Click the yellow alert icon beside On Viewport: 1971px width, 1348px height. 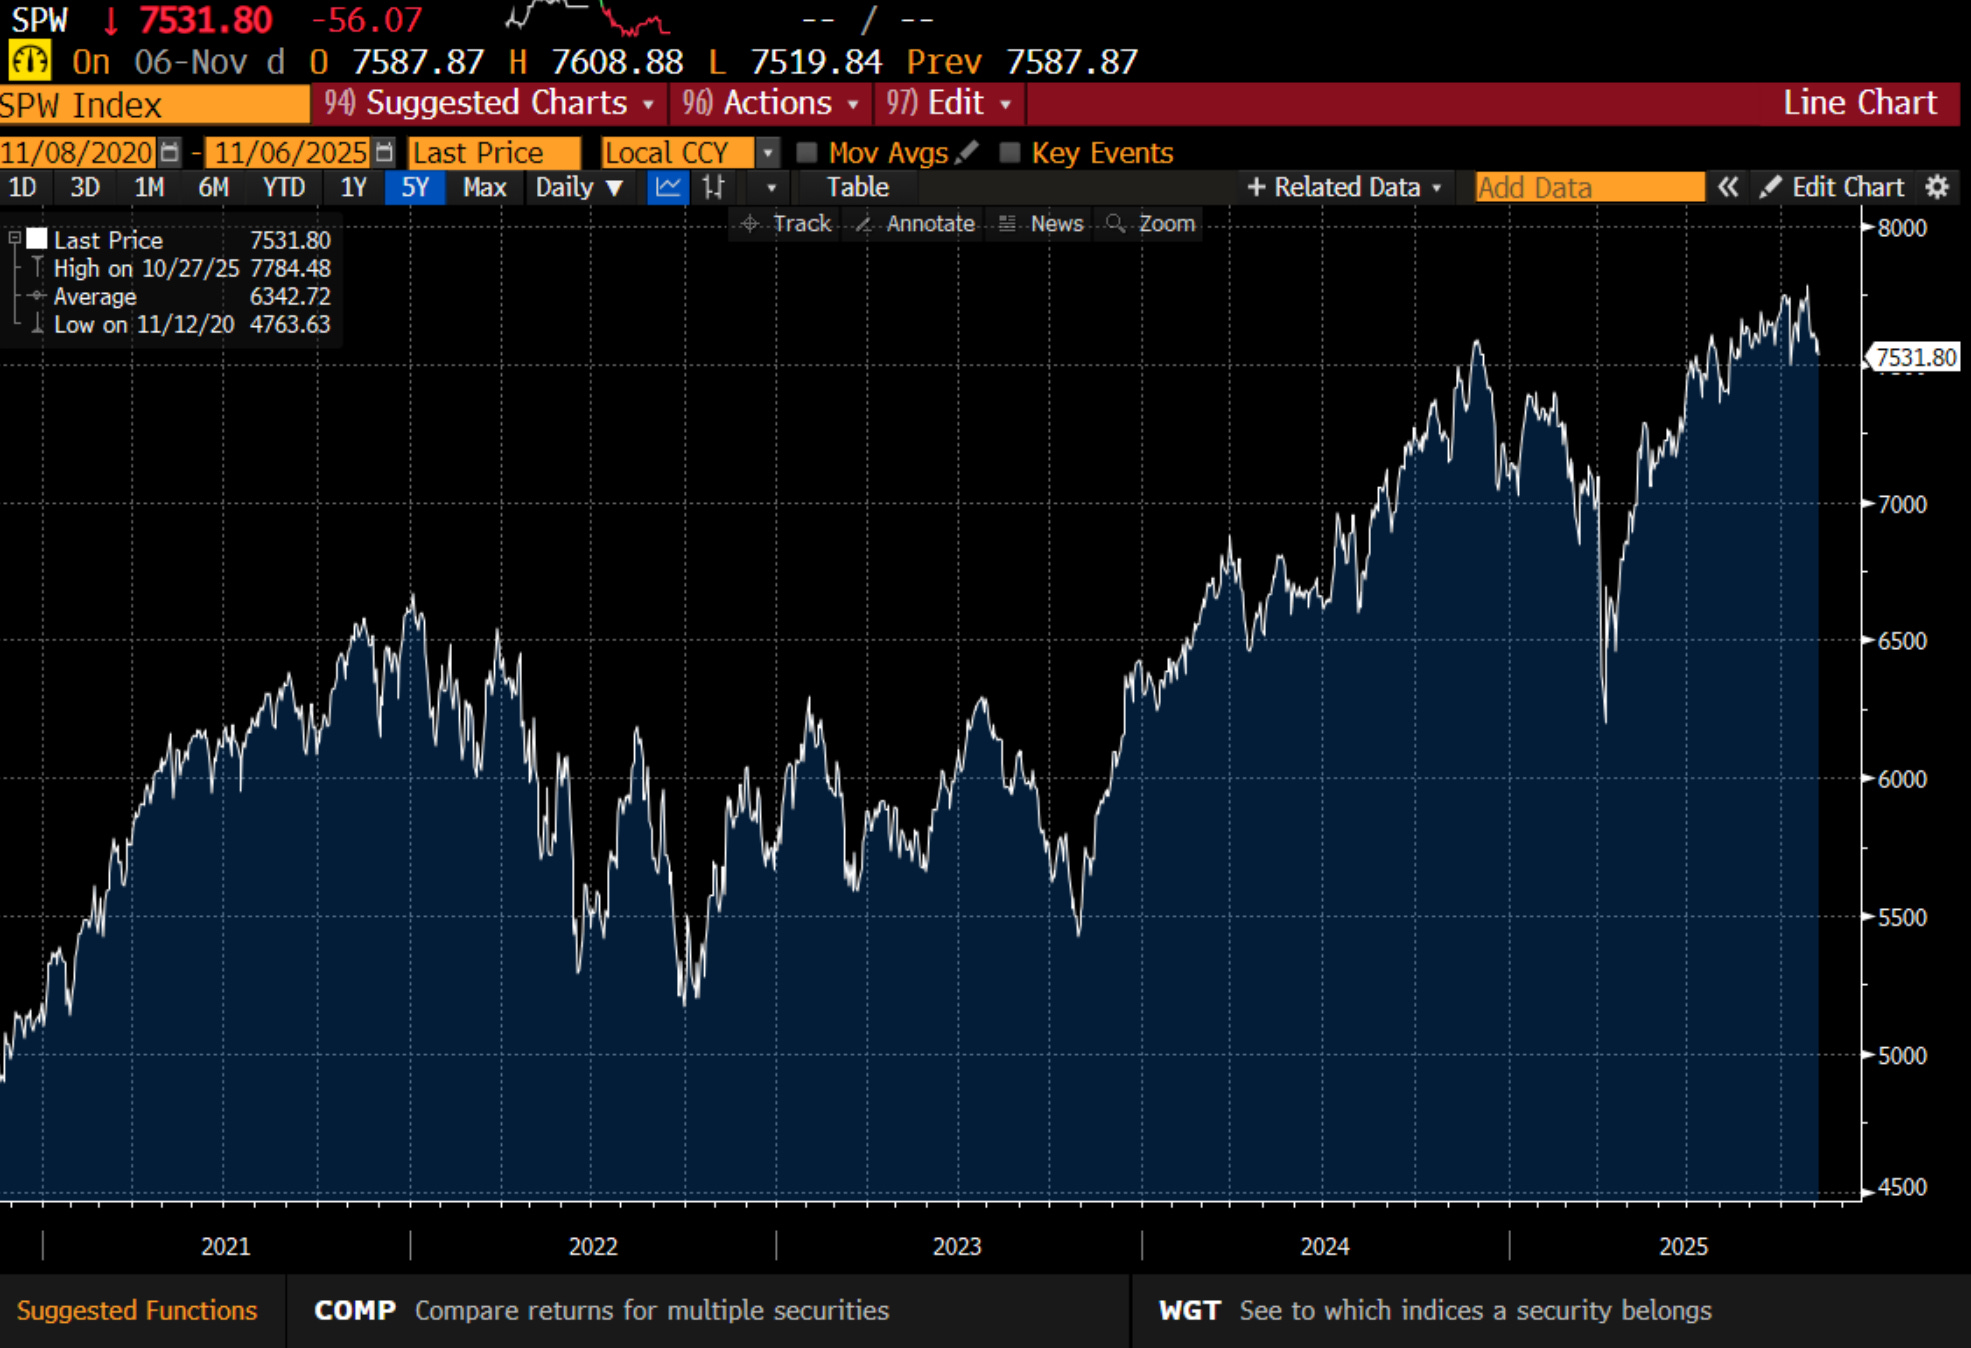point(29,61)
